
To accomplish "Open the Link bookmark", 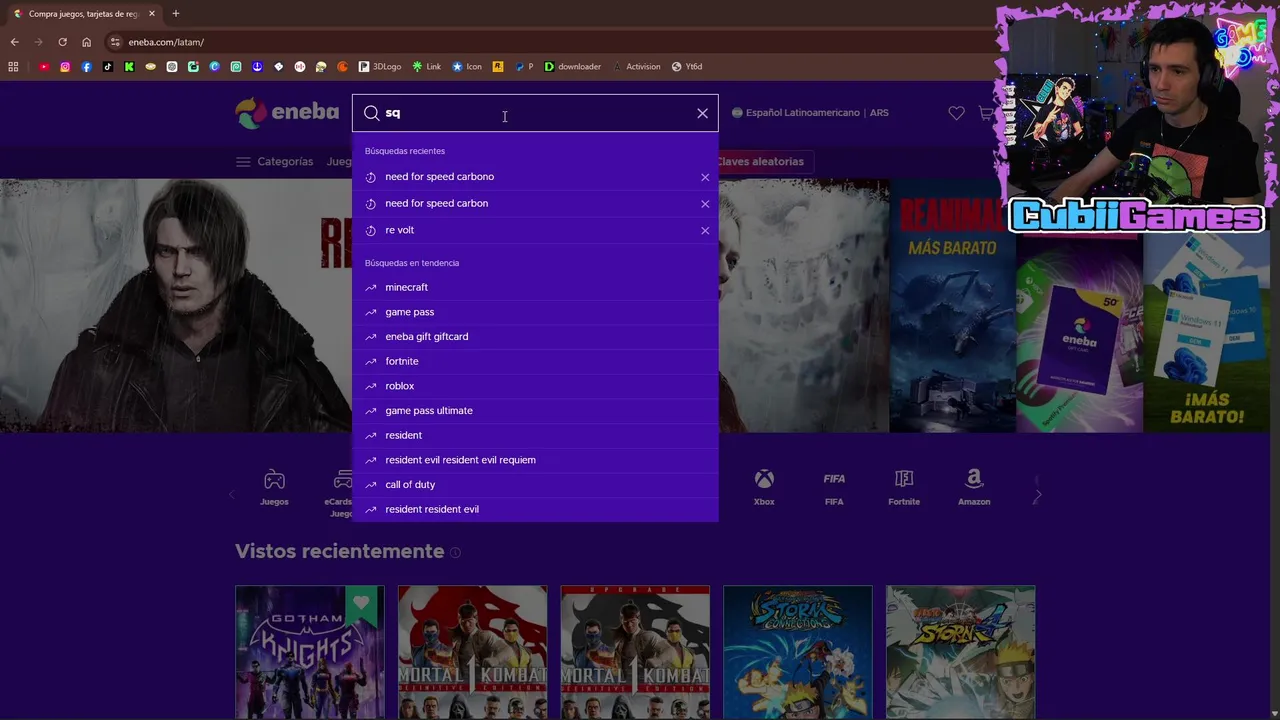I will pyautogui.click(x=426, y=67).
